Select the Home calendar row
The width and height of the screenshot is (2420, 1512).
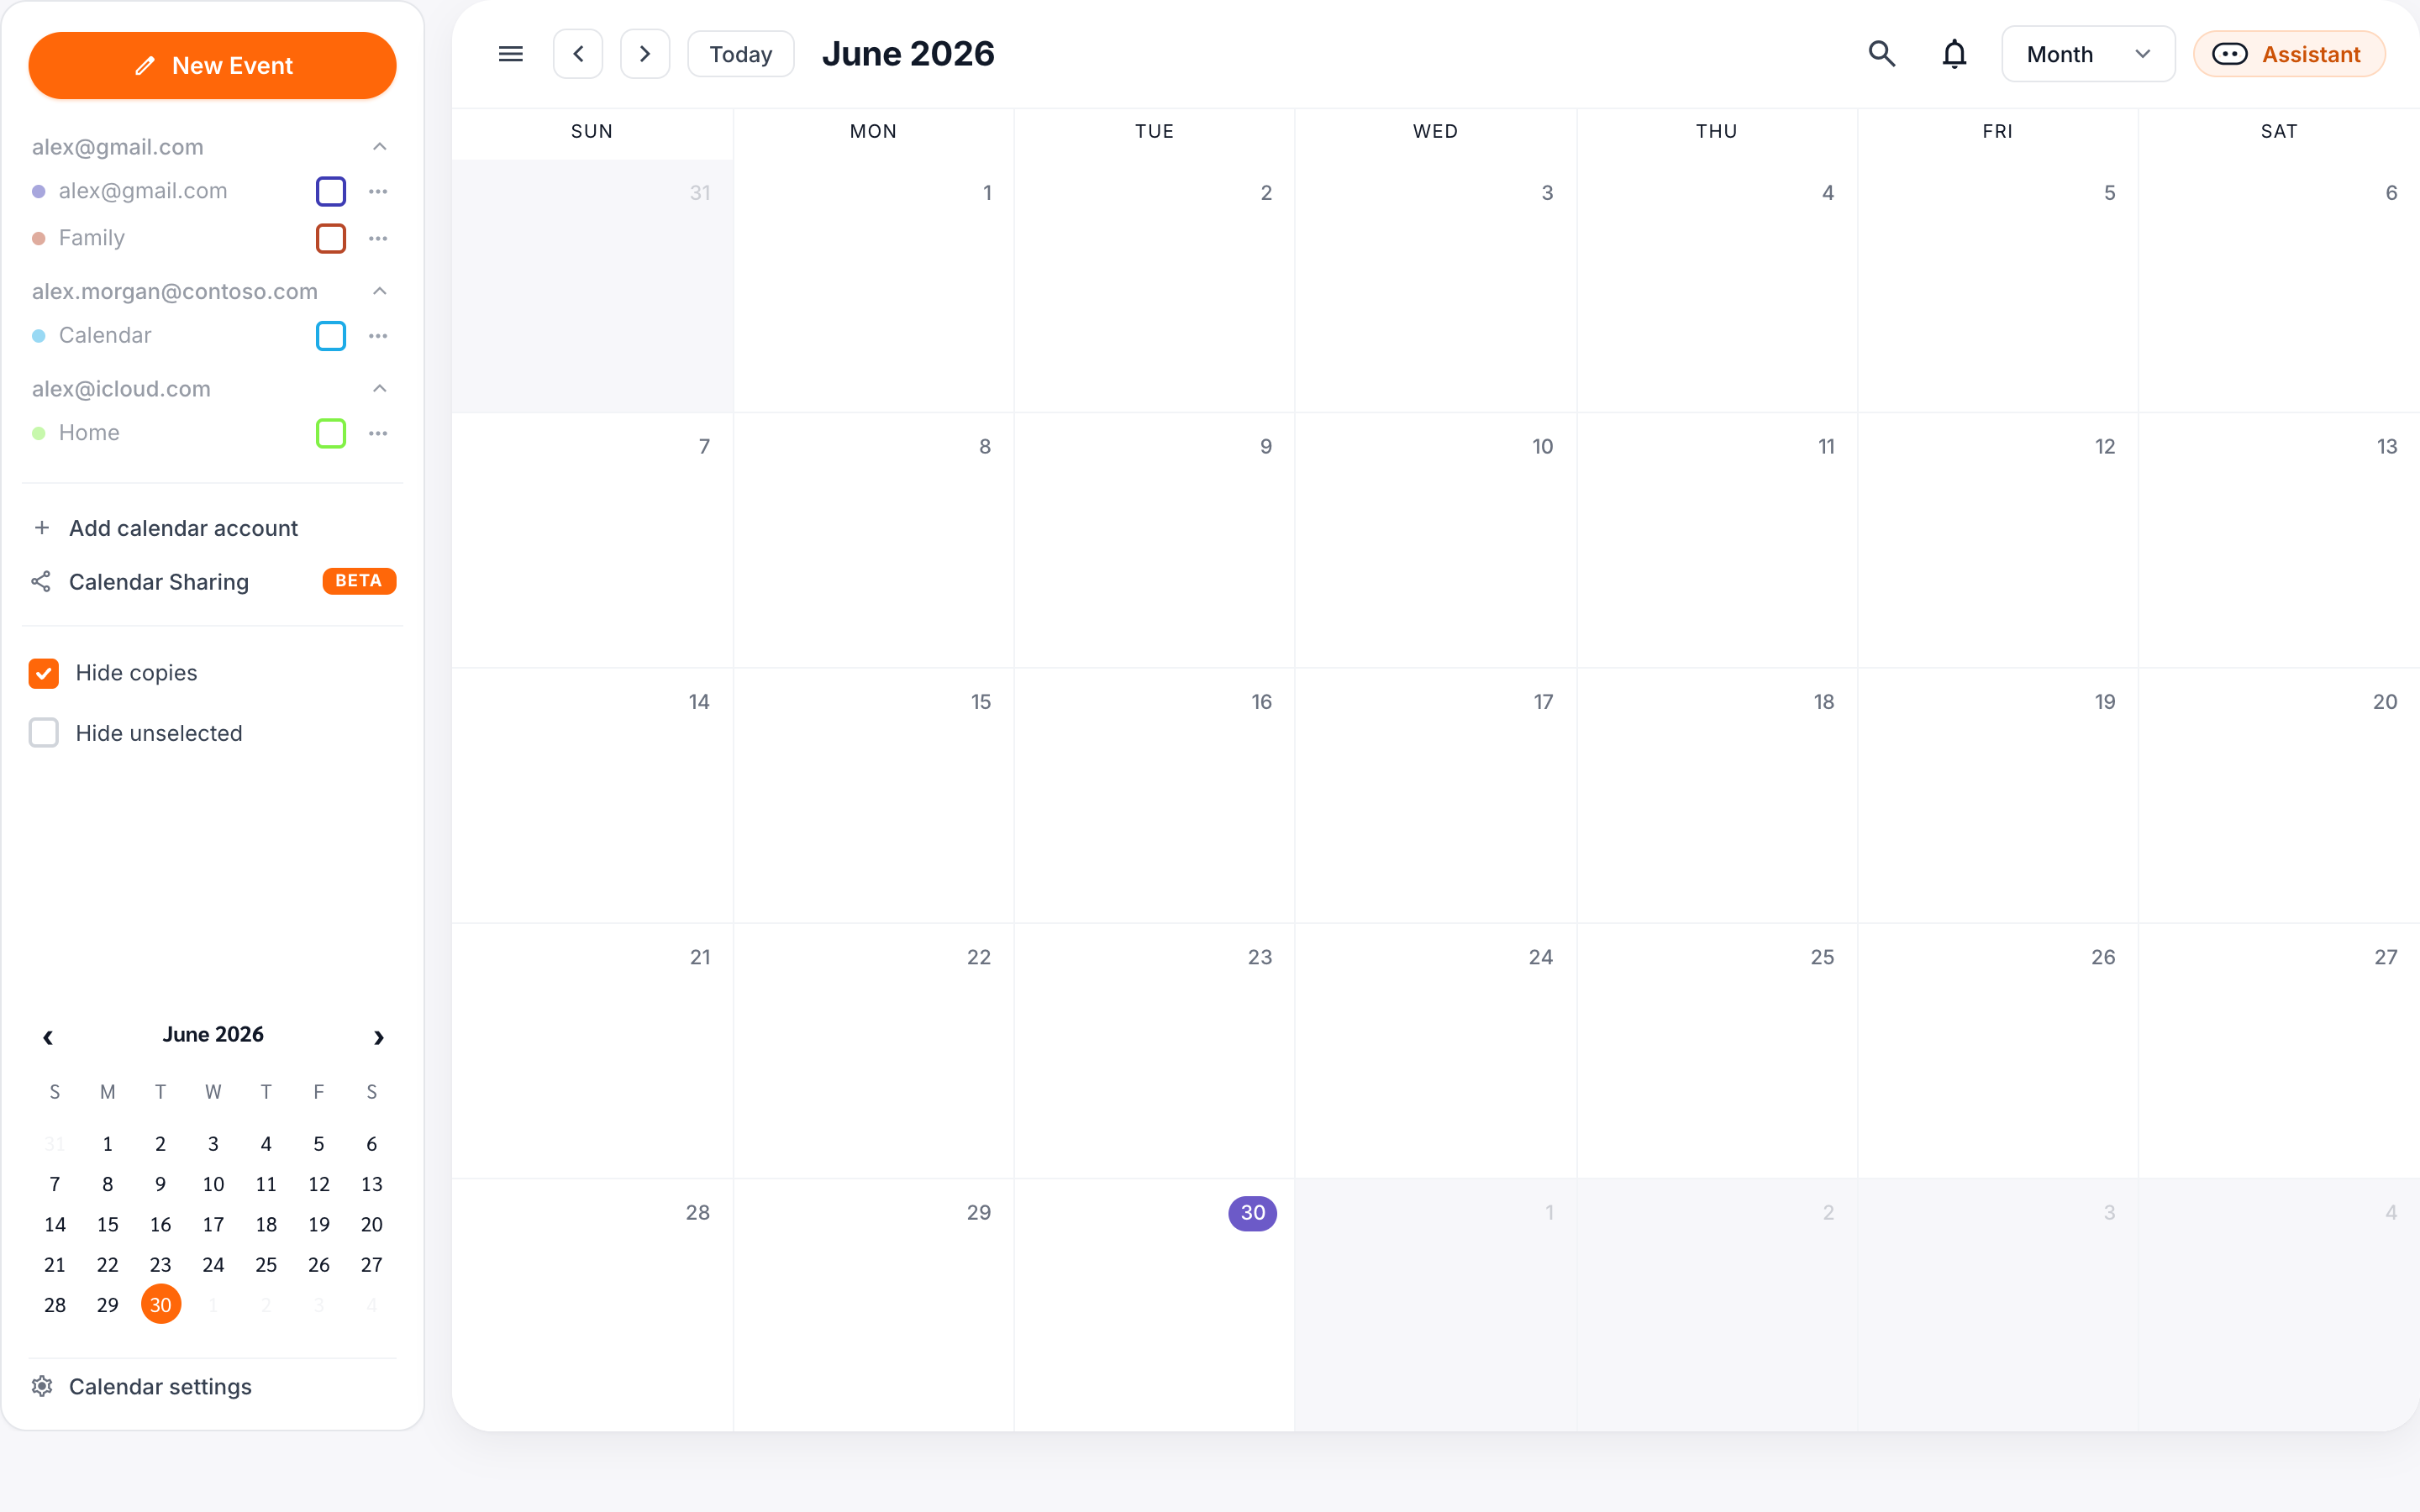tap(212, 433)
